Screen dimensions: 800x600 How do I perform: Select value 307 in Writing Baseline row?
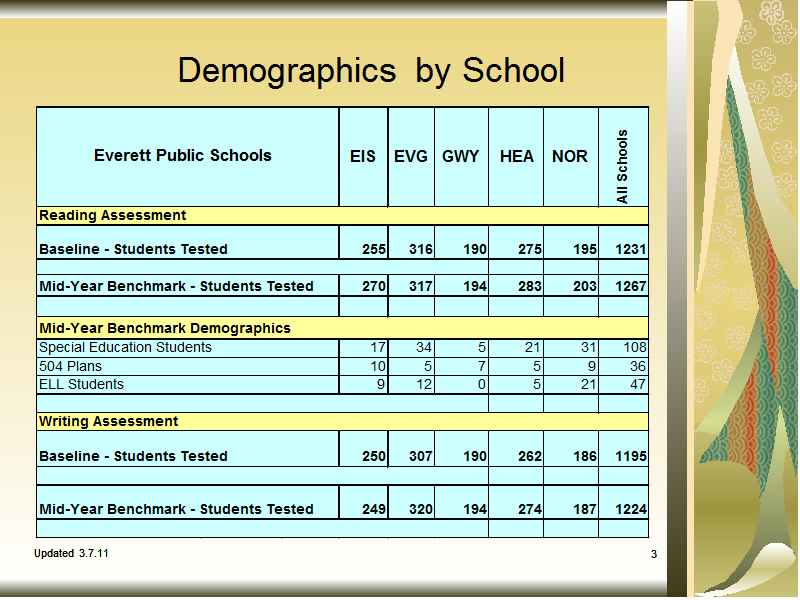pyautogui.click(x=421, y=456)
